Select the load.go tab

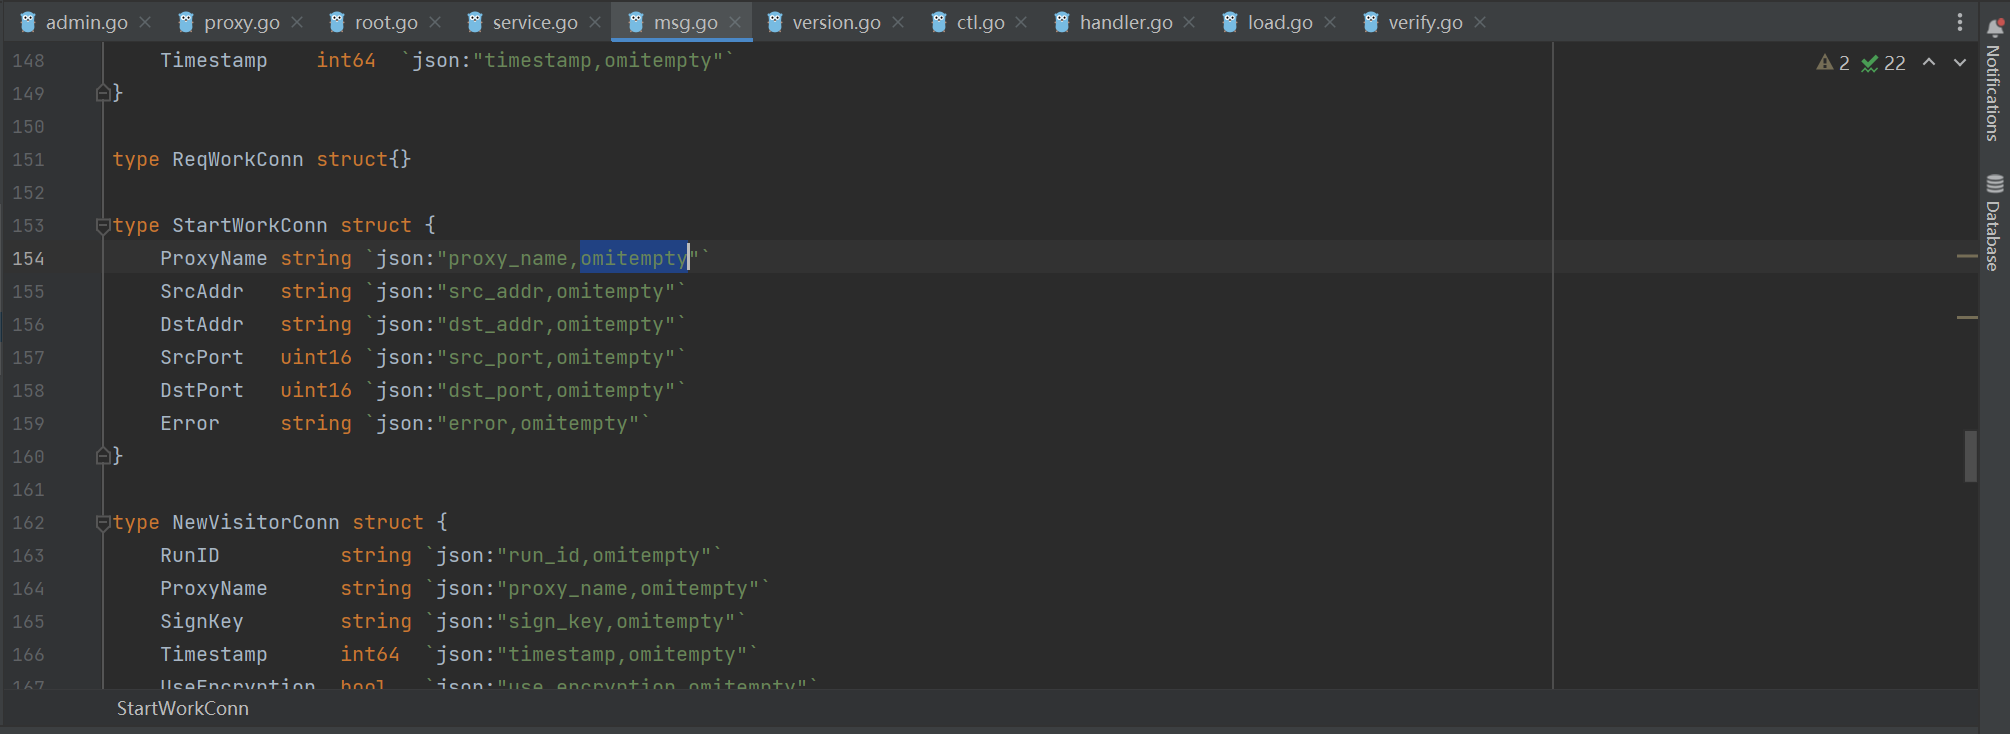click(x=1269, y=22)
